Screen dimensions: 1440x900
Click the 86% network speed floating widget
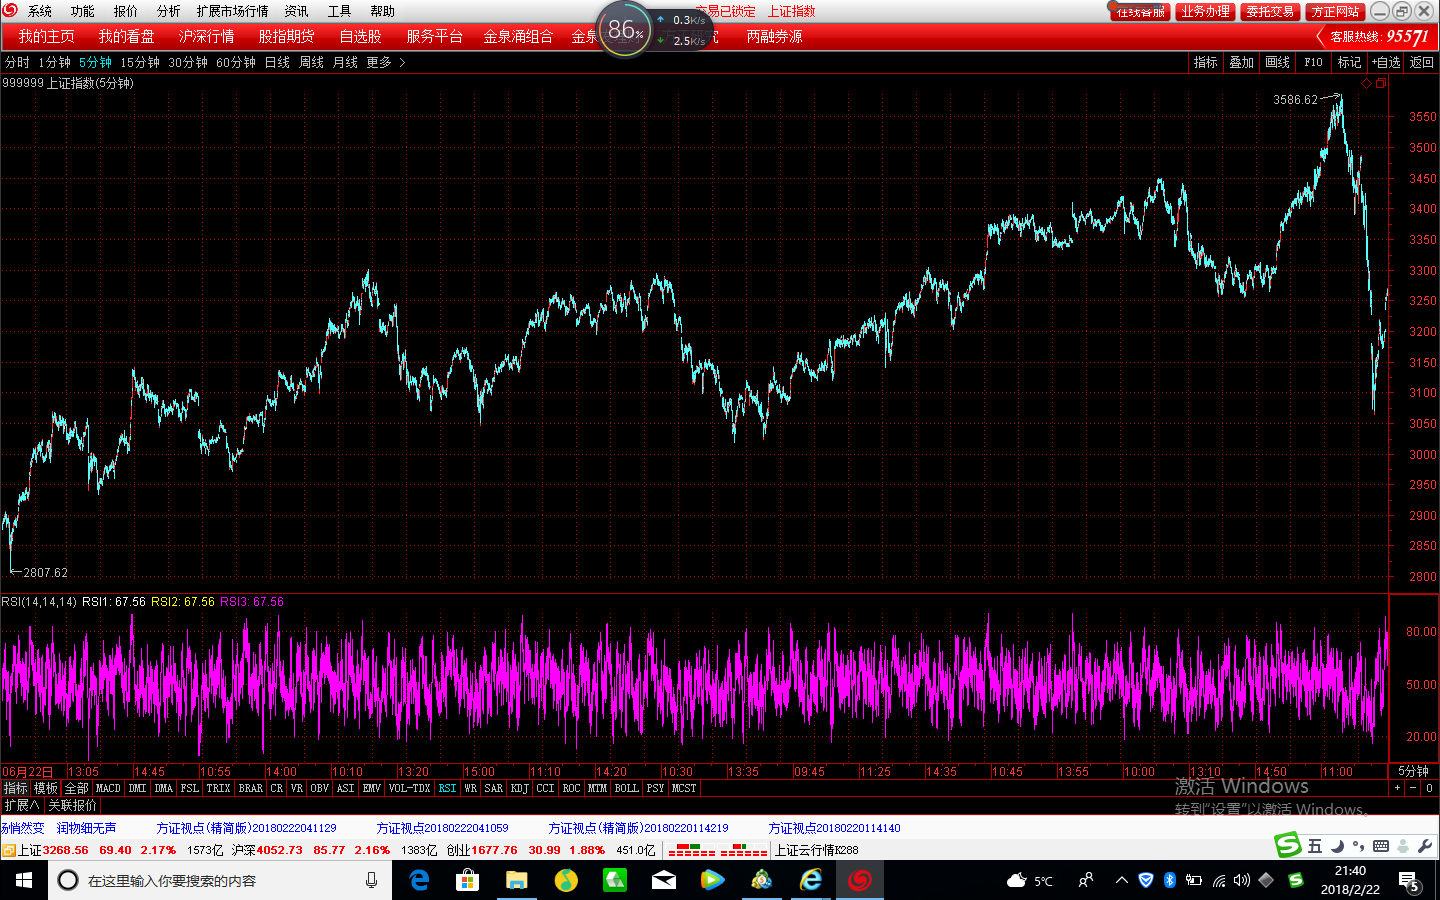(625, 30)
